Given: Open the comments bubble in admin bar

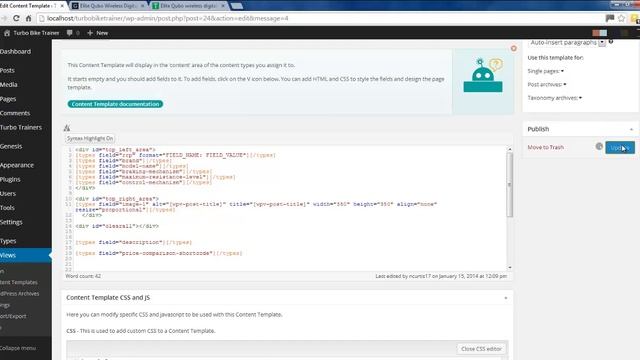Looking at the screenshot, I should [x=69, y=33].
